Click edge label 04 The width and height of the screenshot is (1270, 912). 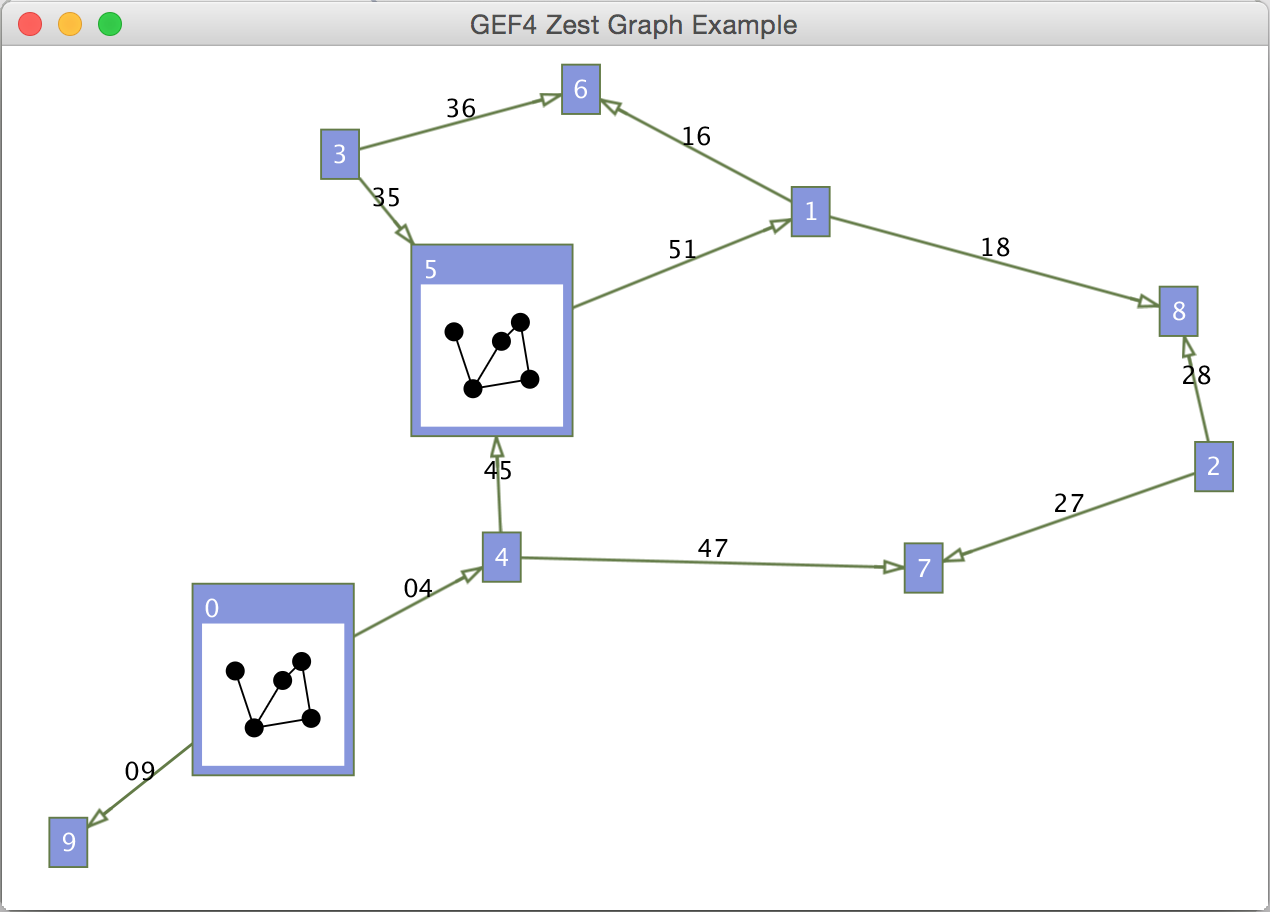click(x=418, y=589)
